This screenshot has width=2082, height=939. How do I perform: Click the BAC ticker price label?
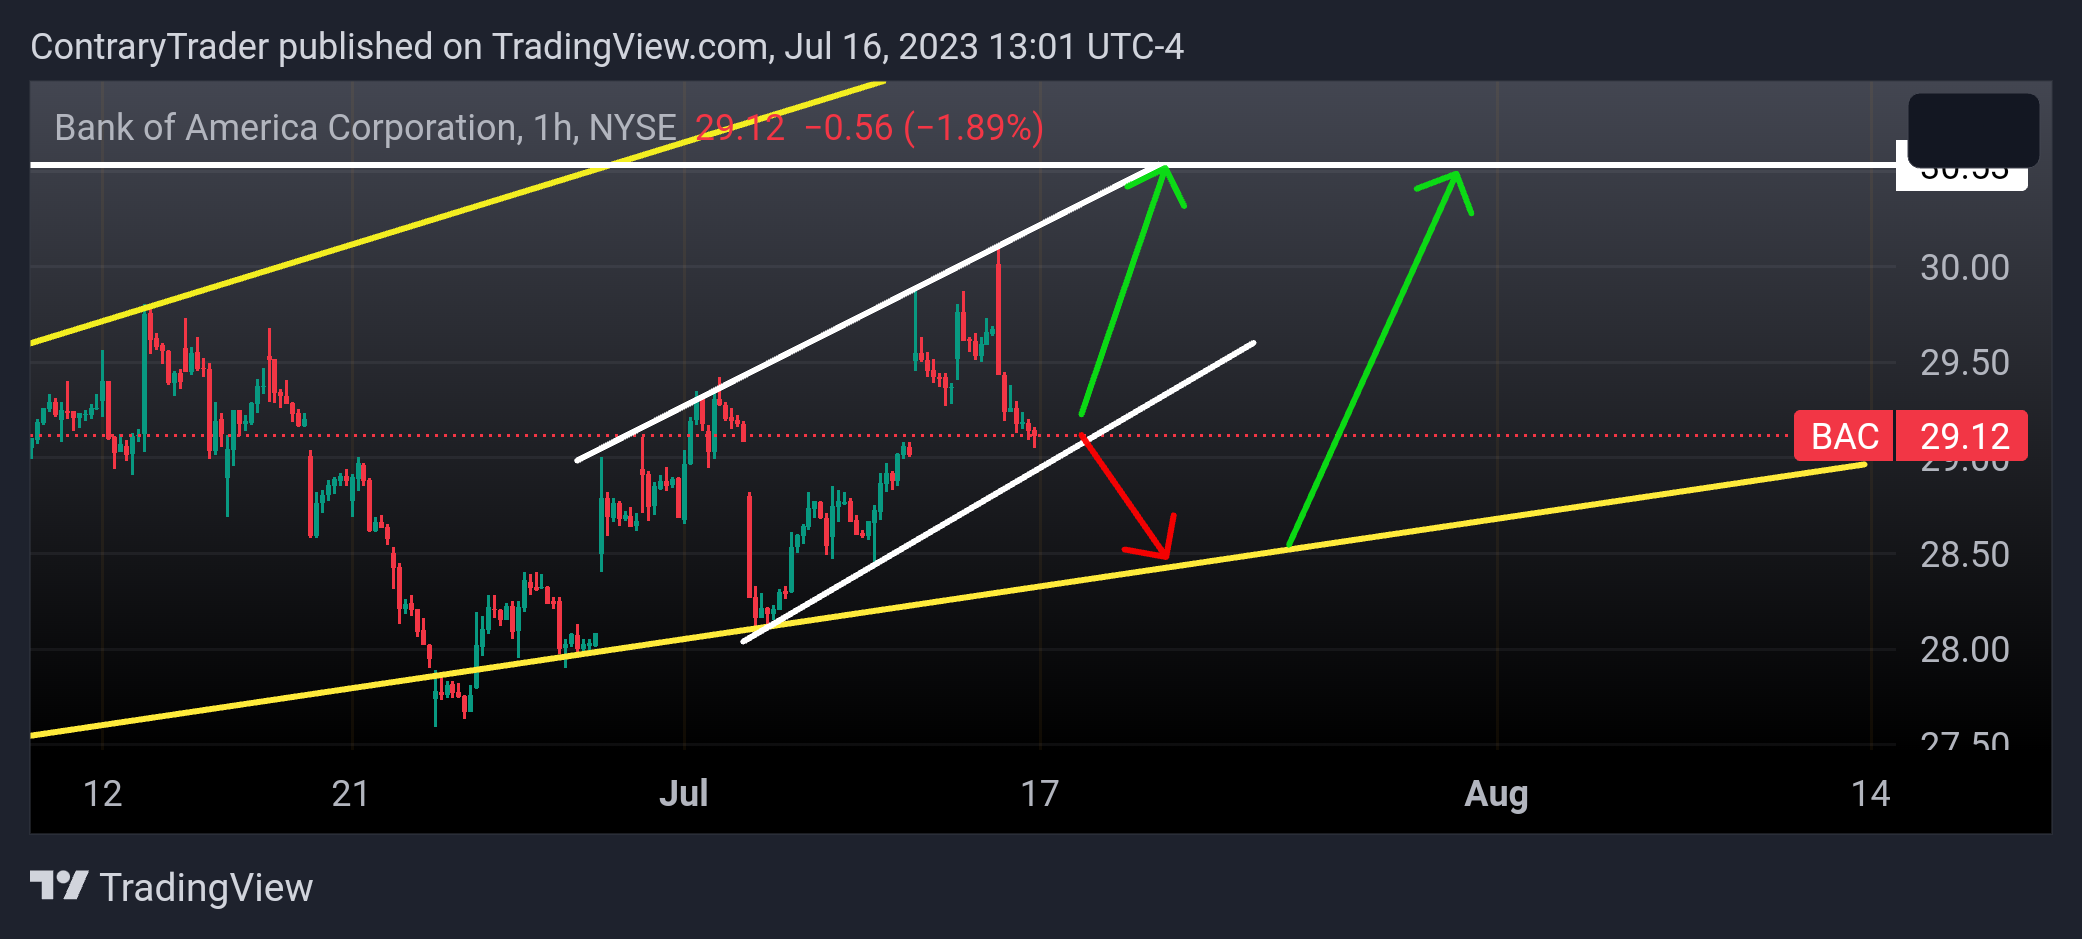tap(1844, 436)
